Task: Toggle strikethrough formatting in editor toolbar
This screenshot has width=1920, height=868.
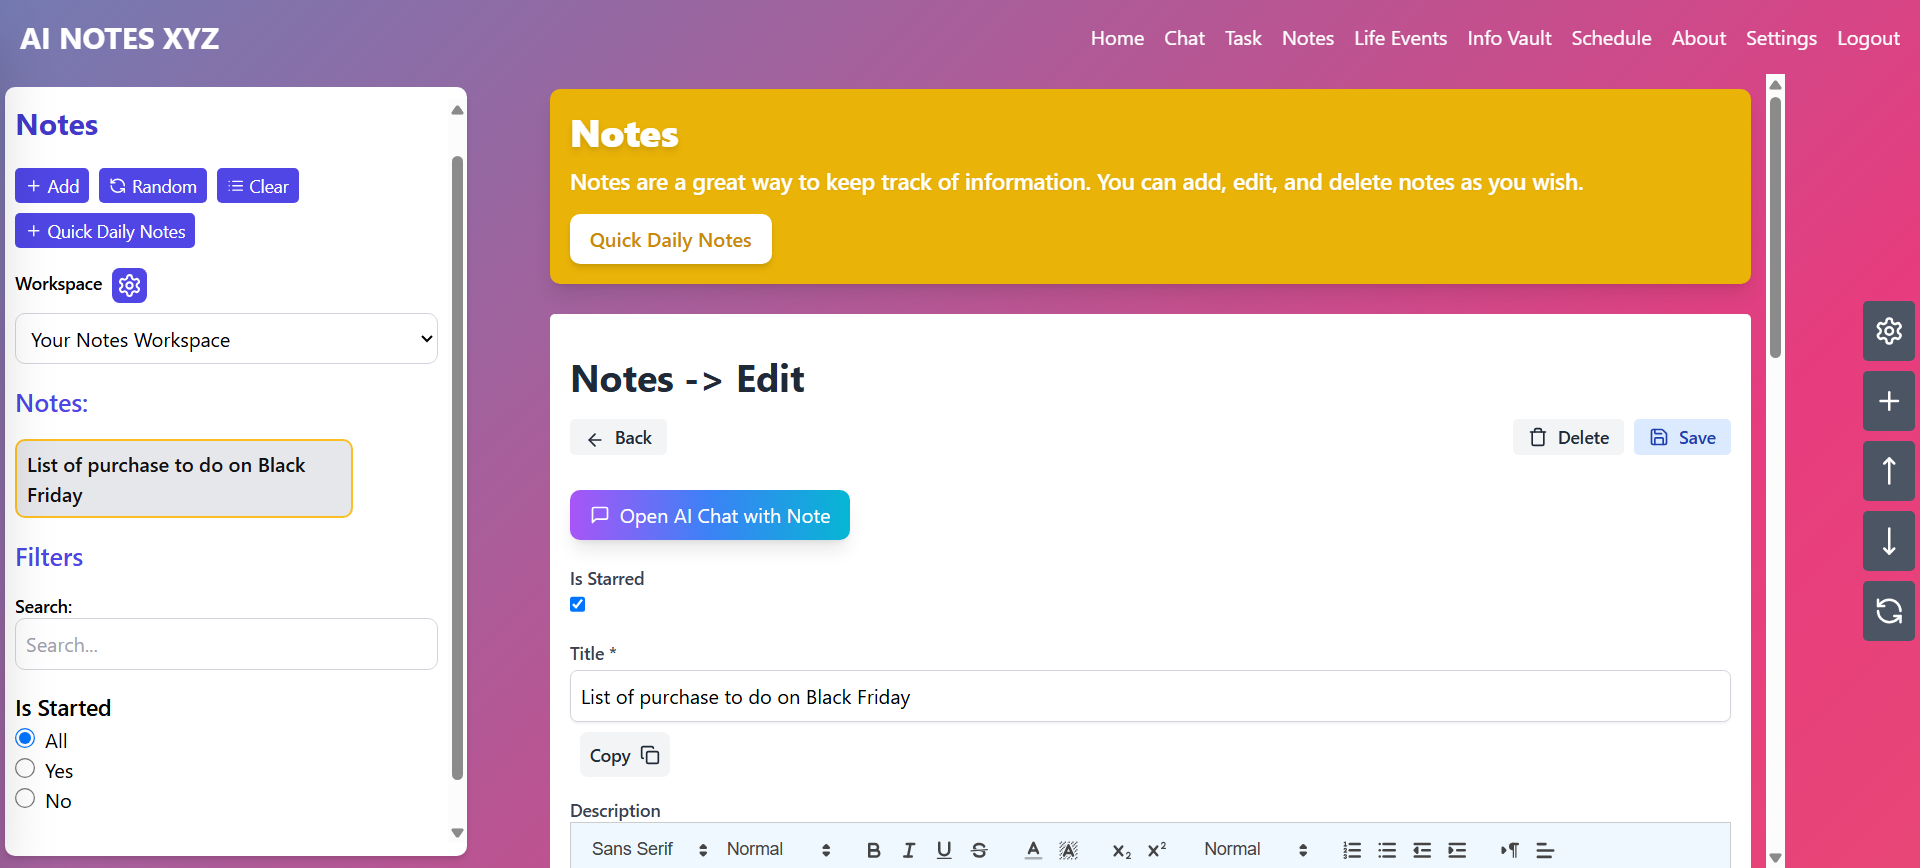Action: [979, 850]
